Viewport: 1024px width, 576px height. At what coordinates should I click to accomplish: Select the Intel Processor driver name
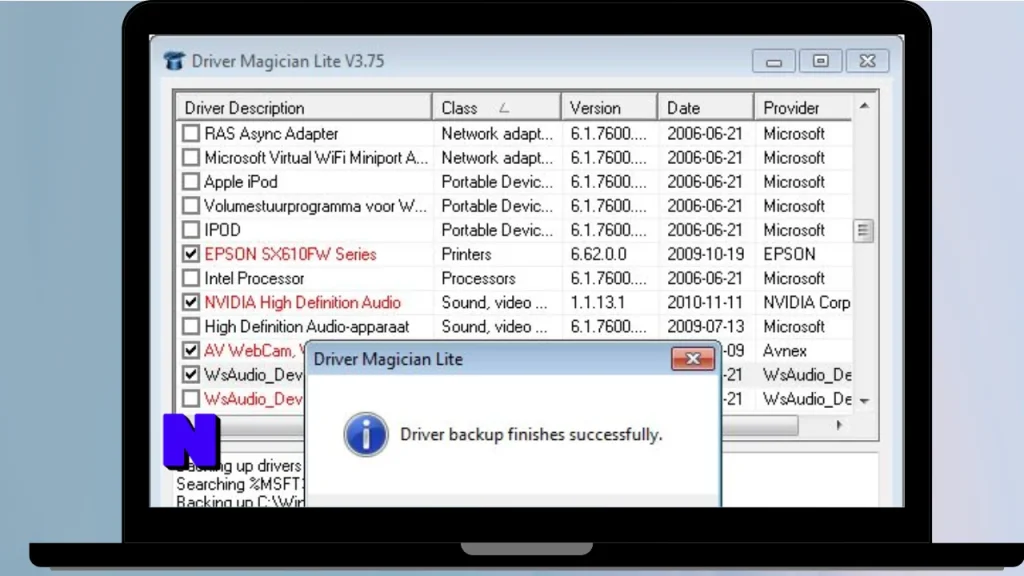point(254,278)
